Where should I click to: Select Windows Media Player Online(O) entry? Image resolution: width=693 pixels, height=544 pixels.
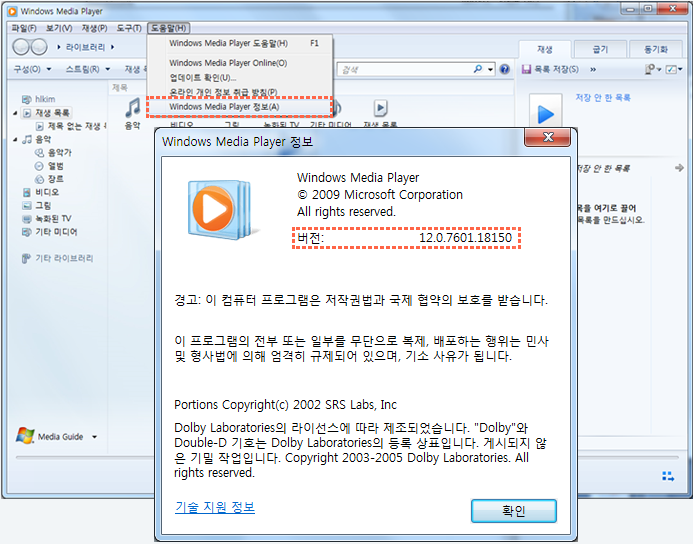[240, 63]
